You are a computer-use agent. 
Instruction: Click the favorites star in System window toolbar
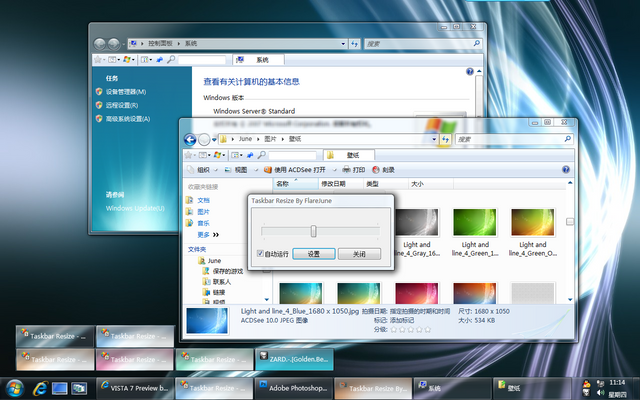(98, 60)
